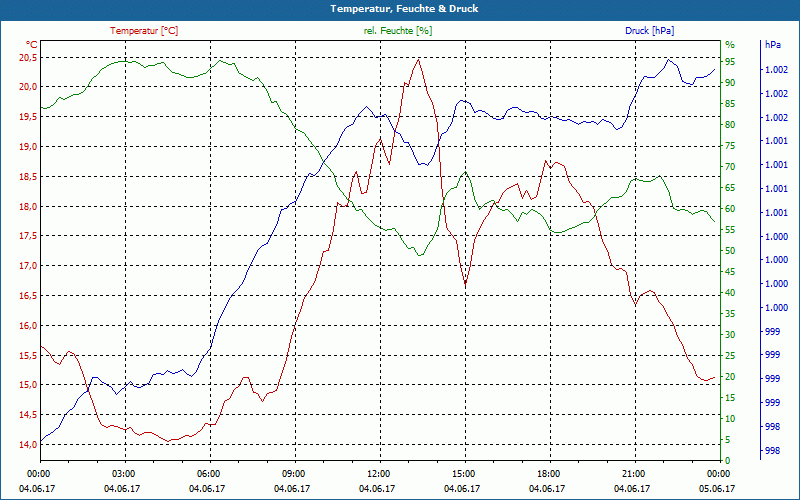Click the 14,0 temperature axis value
Screen dimensions: 800x500
[28, 445]
